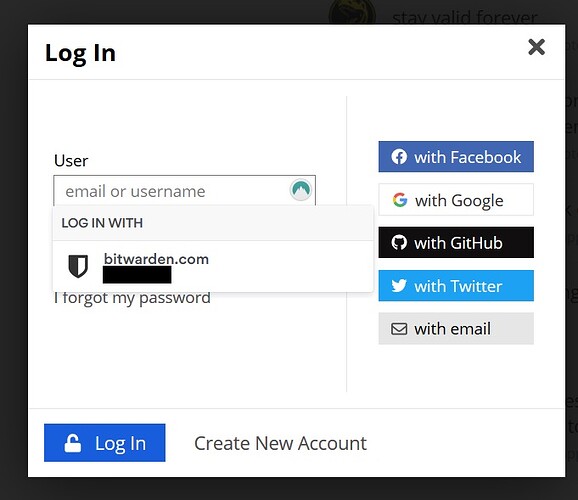
Task: Click the GitHub octocat icon
Action: 399,243
